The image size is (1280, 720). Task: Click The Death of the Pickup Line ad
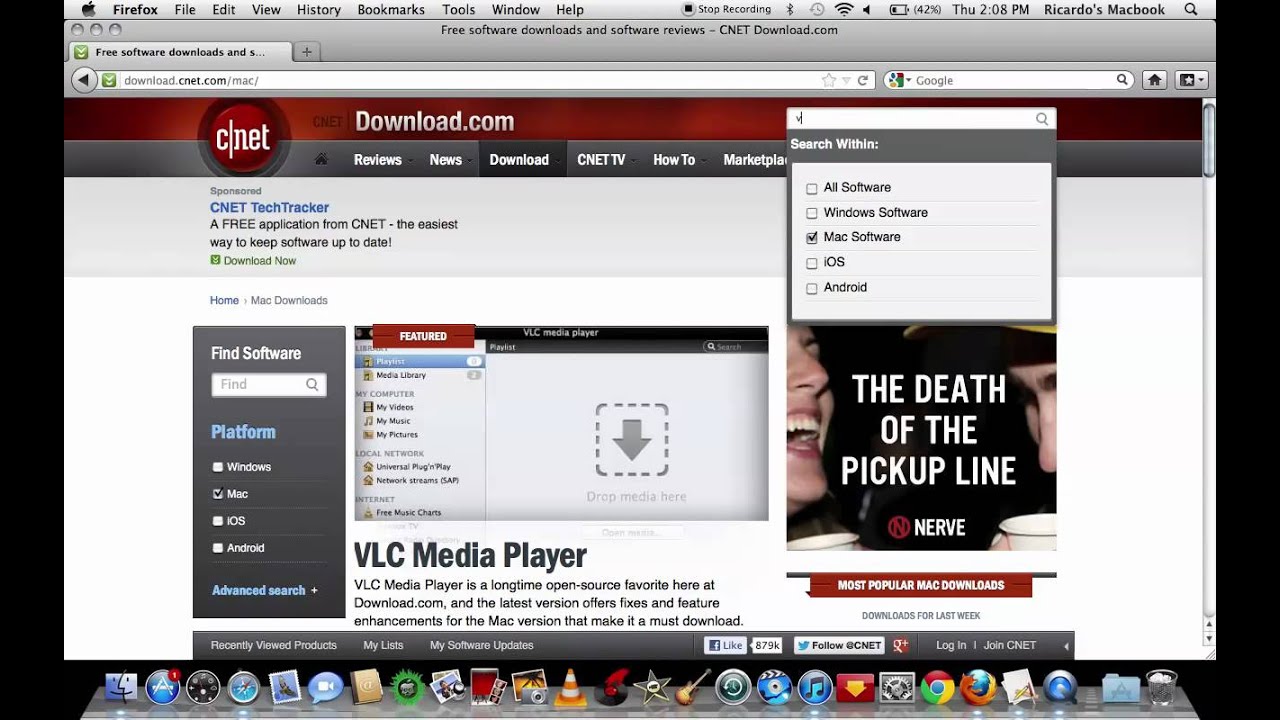coord(921,438)
